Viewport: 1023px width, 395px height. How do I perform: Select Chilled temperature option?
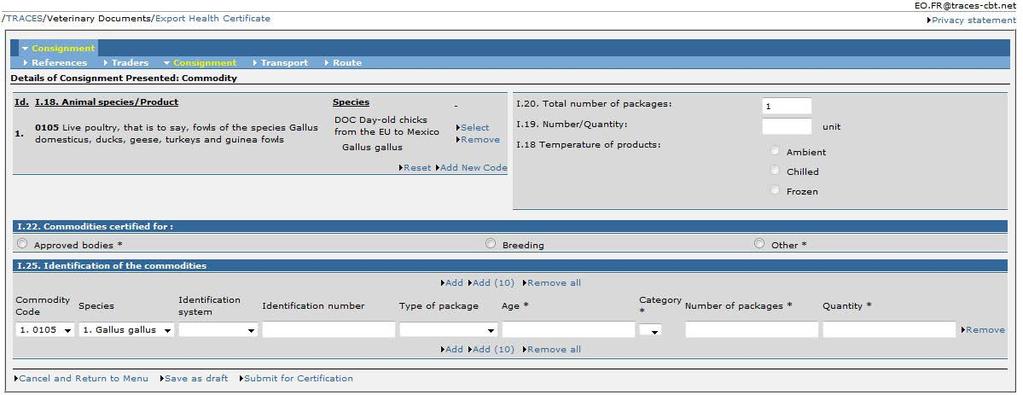pyautogui.click(x=774, y=170)
